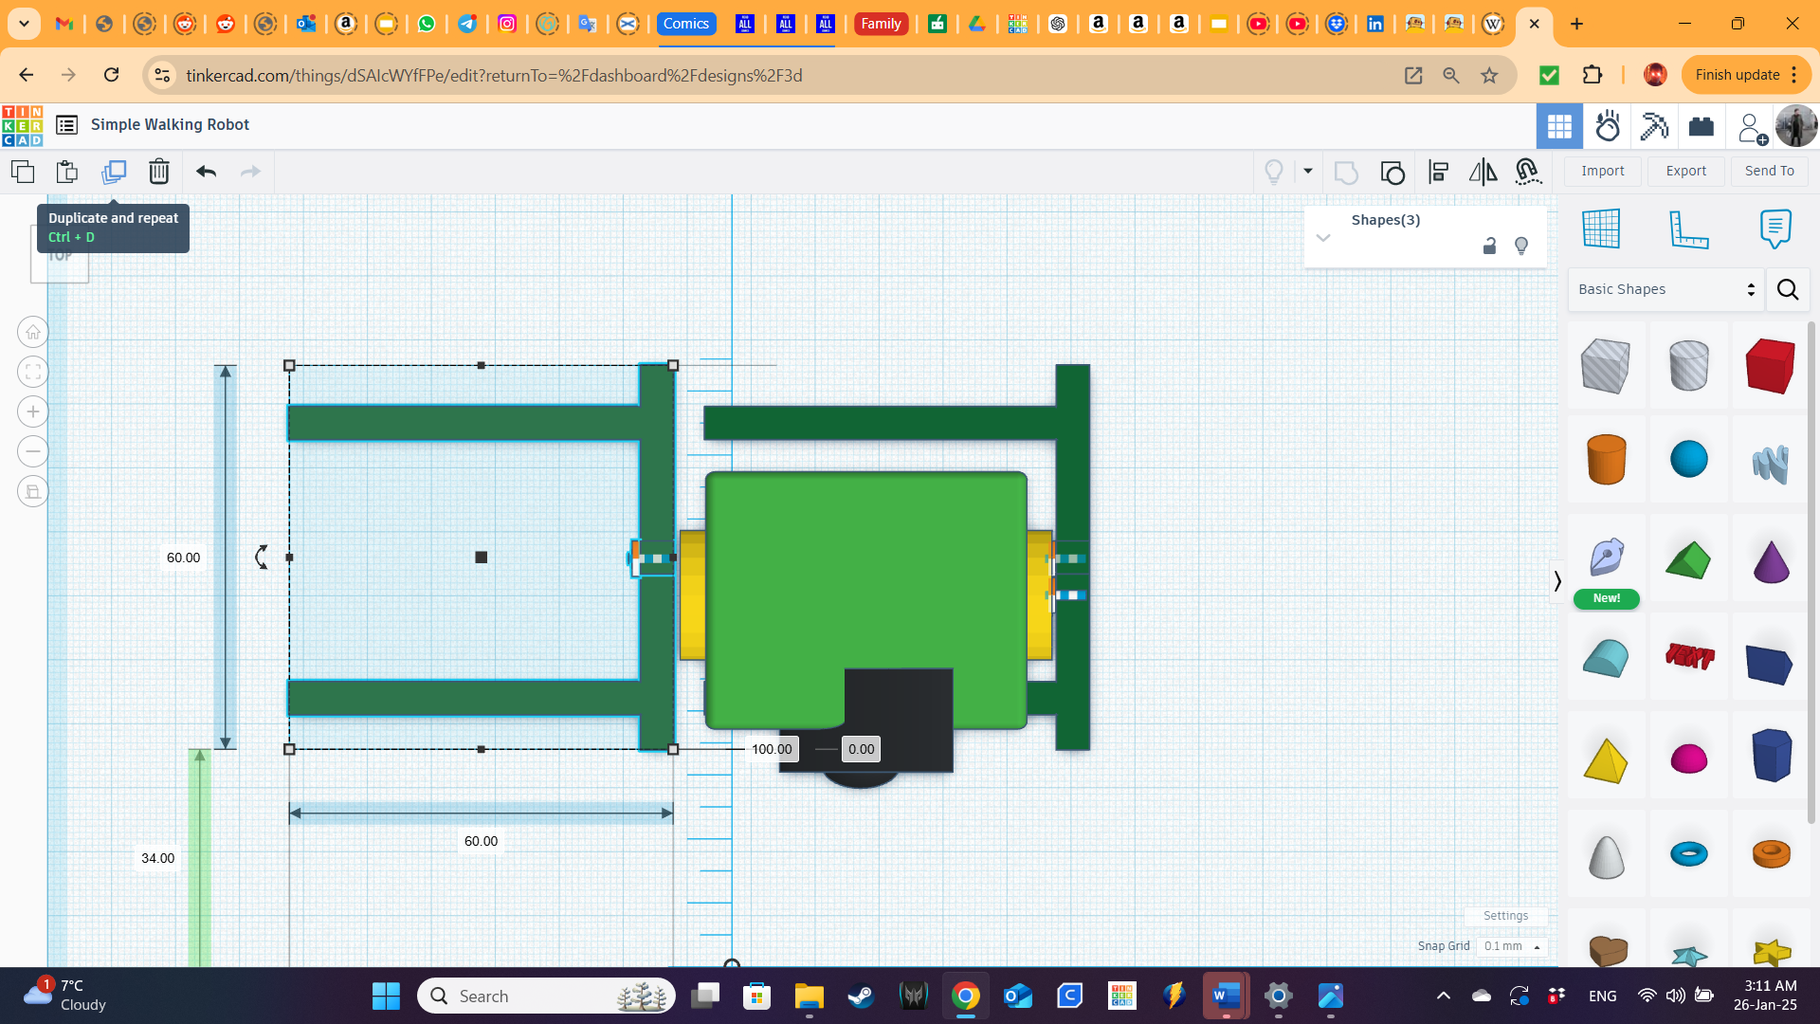
Task: Pick the blue Sphere shape
Action: pos(1689,459)
